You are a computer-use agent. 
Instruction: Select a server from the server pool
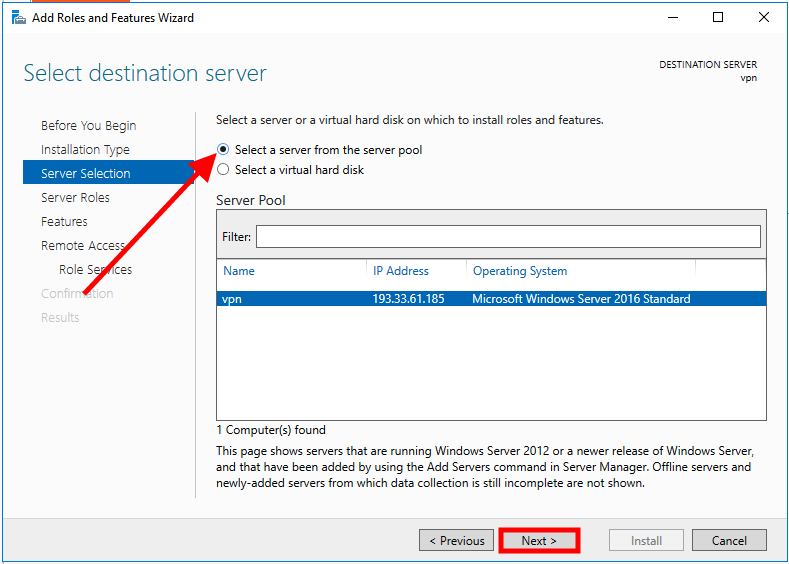[223, 150]
